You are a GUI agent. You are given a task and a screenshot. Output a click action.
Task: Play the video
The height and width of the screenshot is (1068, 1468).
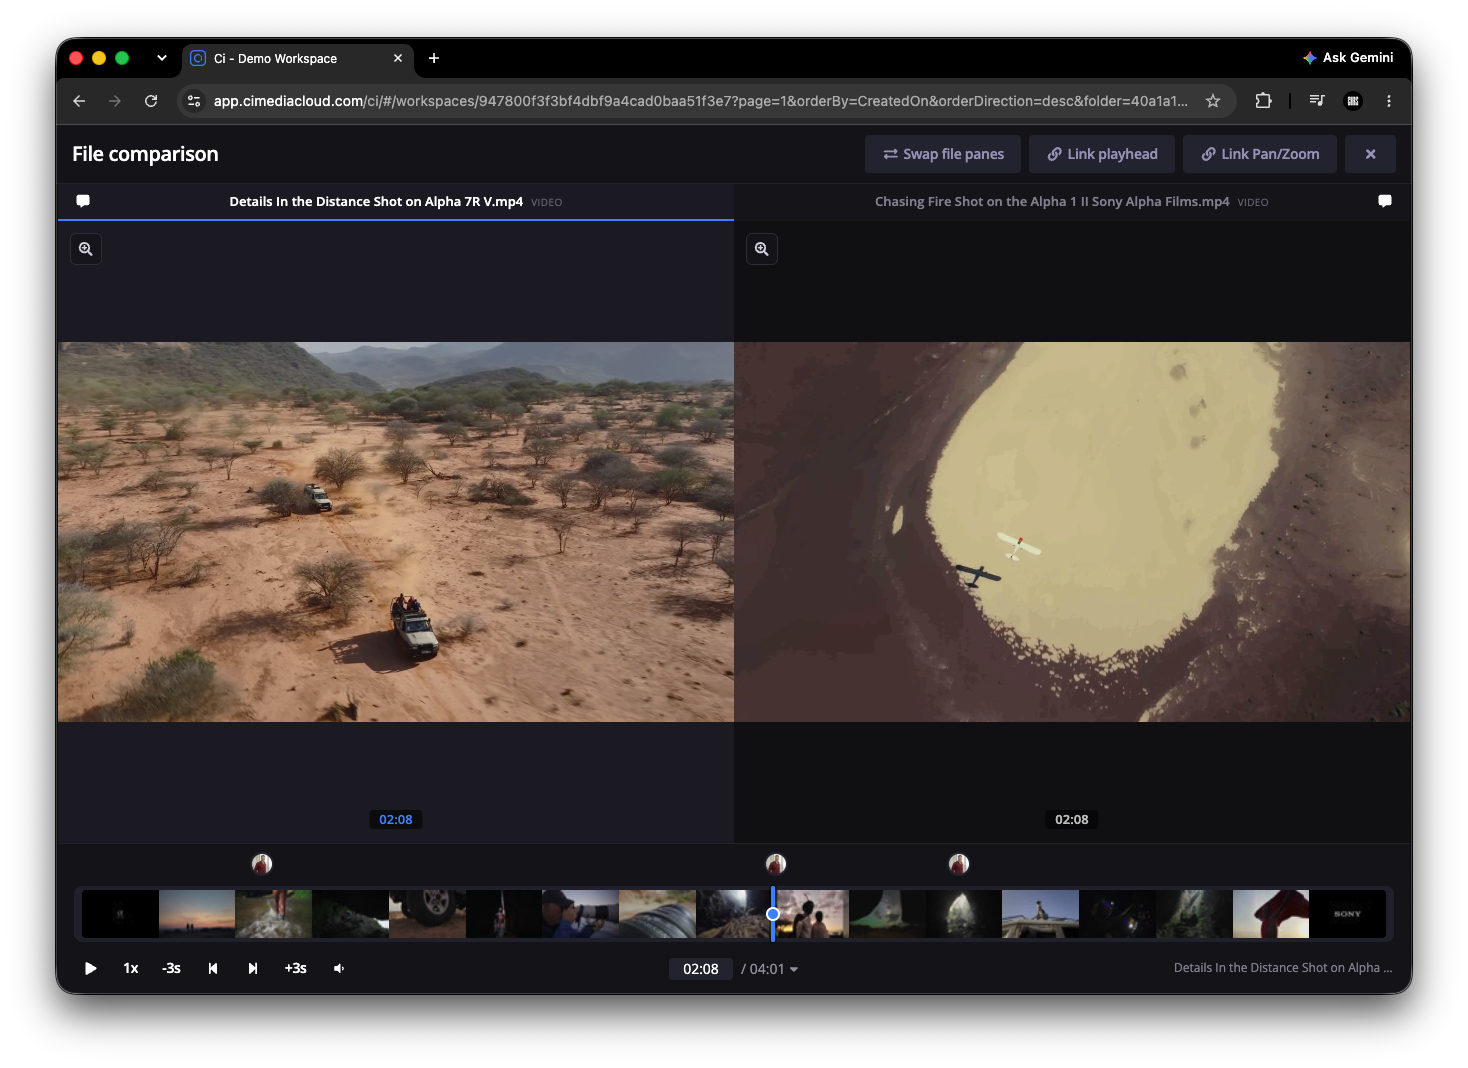90,968
